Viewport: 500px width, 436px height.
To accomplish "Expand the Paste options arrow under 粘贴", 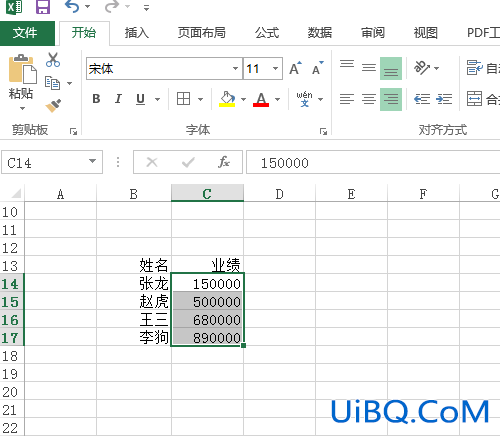I will tap(22, 108).
